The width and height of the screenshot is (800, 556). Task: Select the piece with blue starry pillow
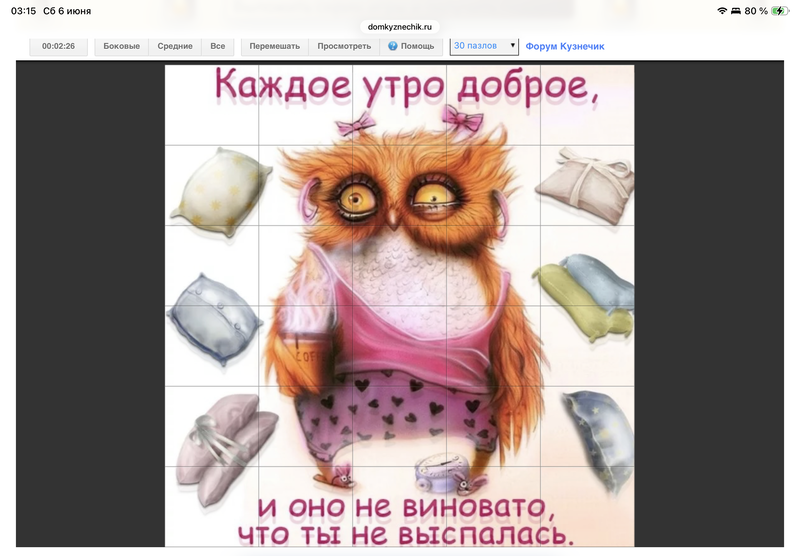587,426
